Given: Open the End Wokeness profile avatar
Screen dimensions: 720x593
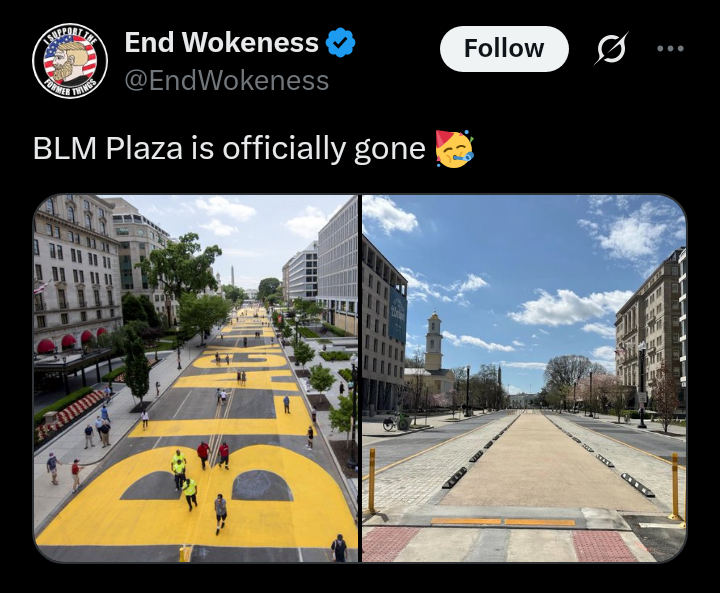Looking at the screenshot, I should [70, 61].
